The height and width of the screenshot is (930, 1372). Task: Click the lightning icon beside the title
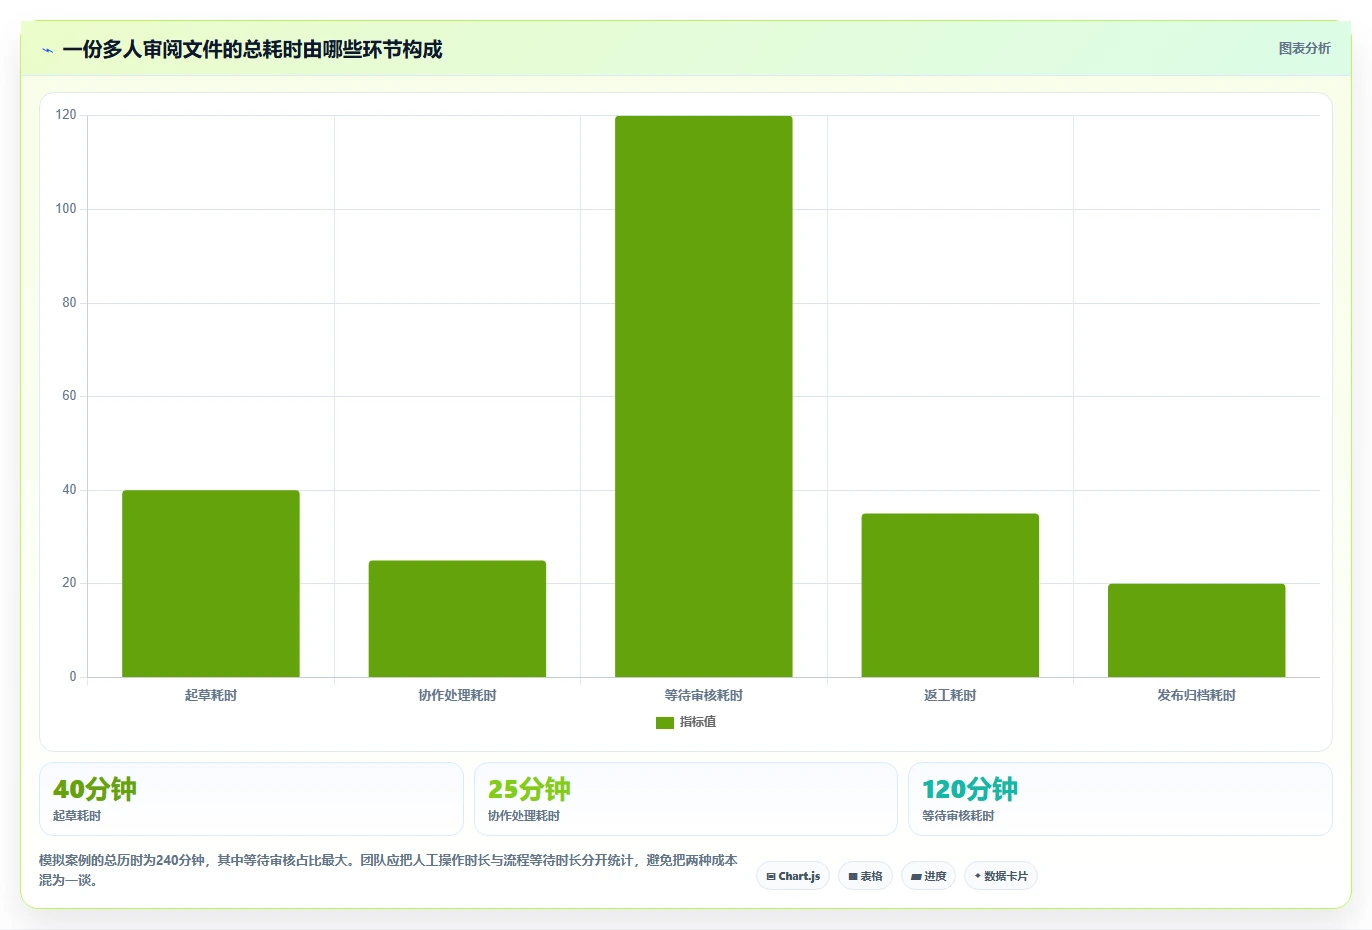[47, 50]
